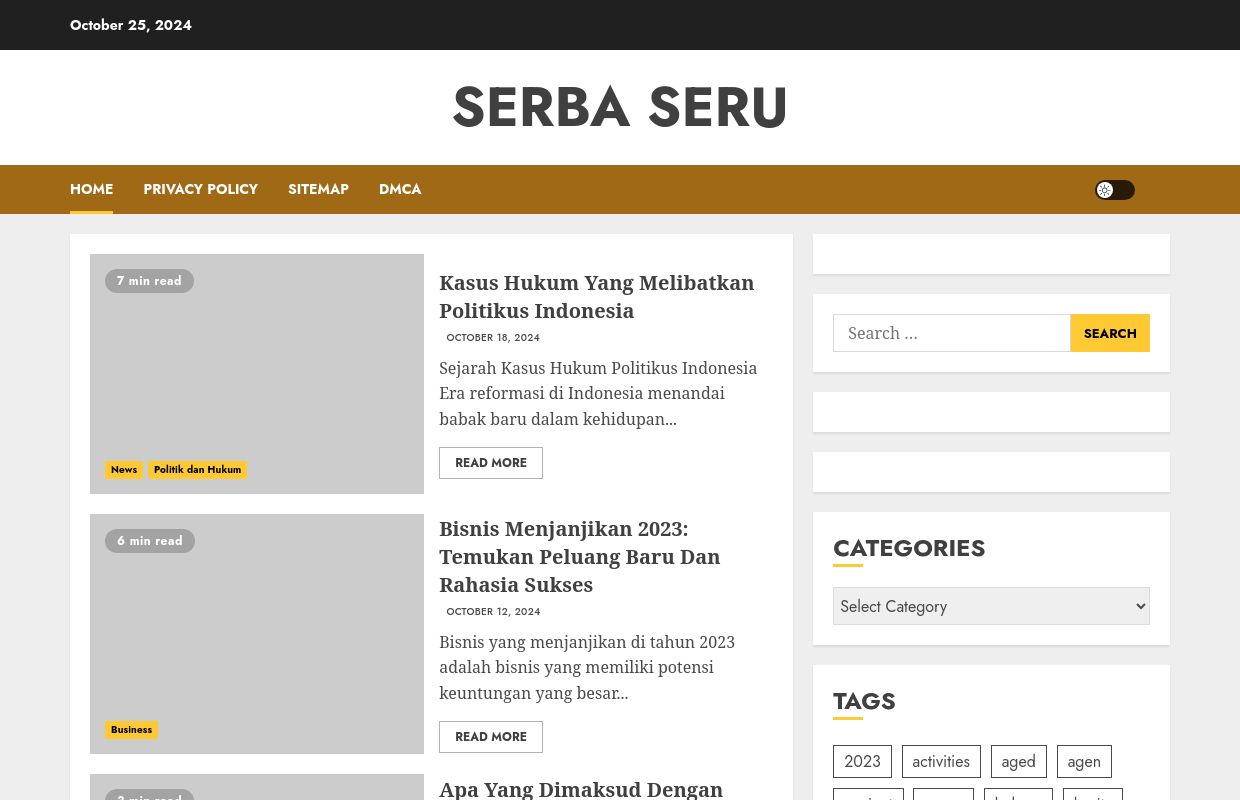Click READ MORE for Bisnis Menjanjikan article
The image size is (1240, 800).
[x=491, y=737]
